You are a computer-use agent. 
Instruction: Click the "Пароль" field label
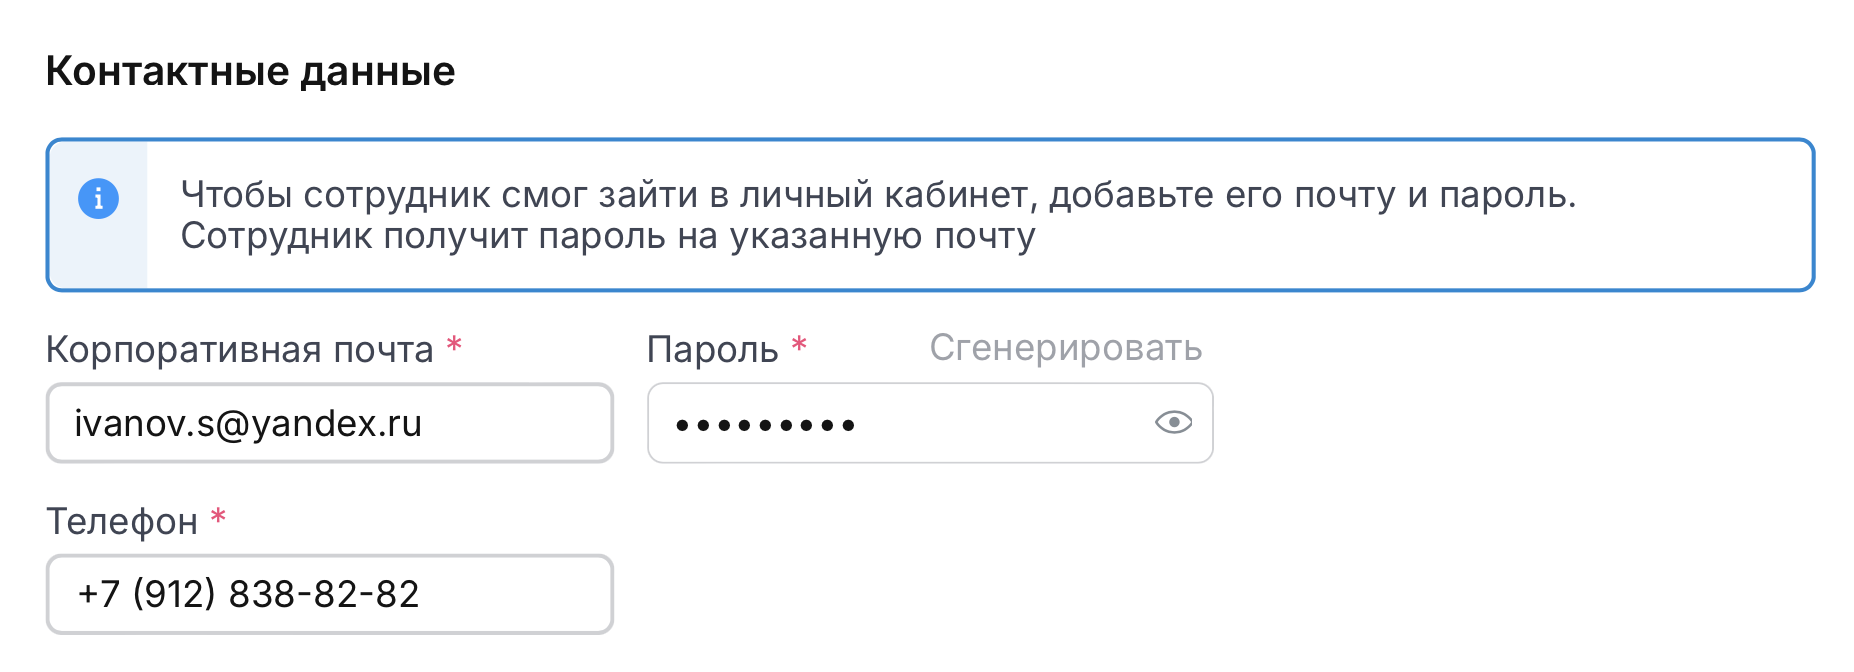[712, 350]
